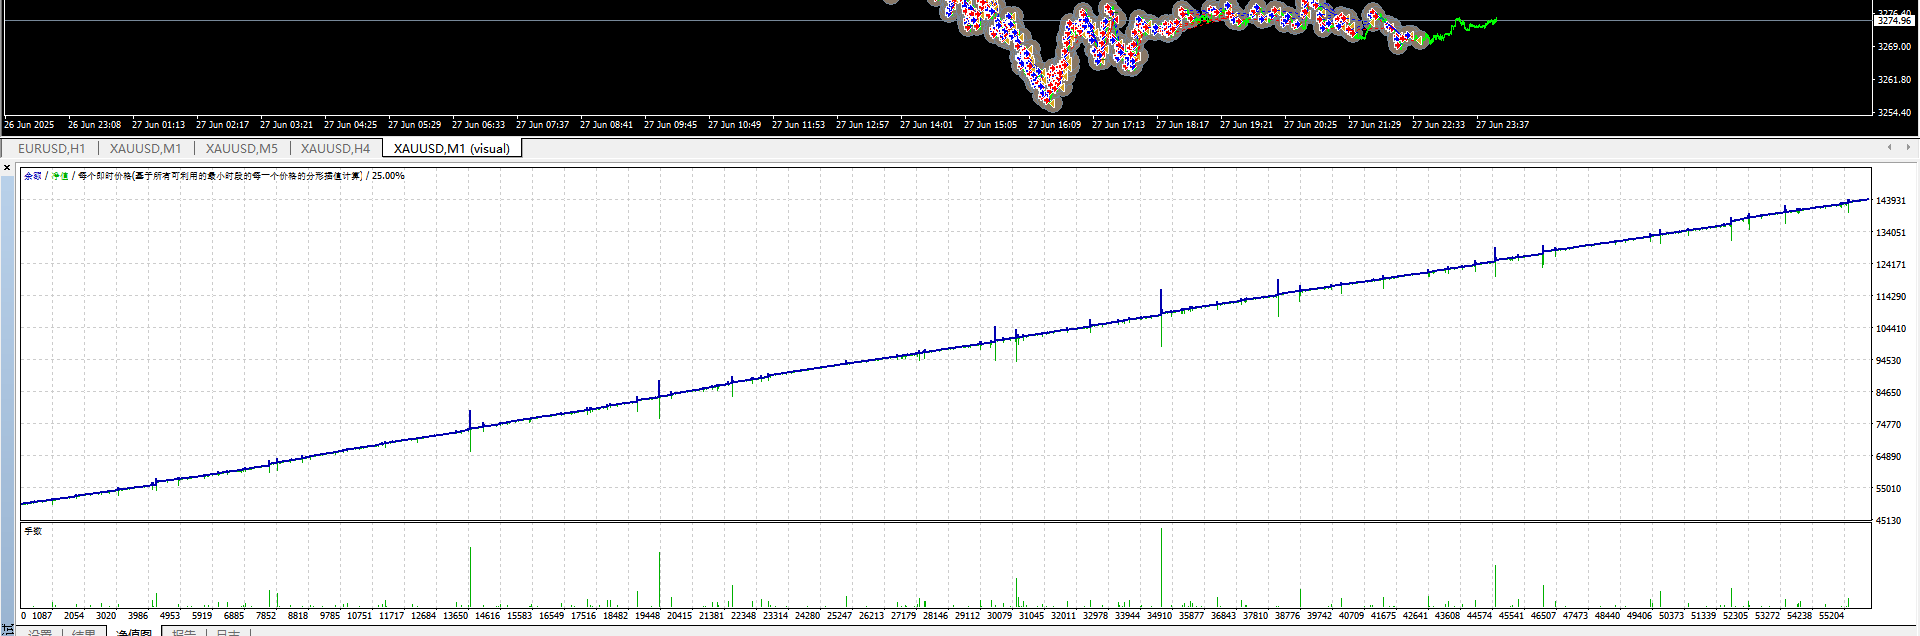Open the 净值图 tester tab

(x=134, y=632)
